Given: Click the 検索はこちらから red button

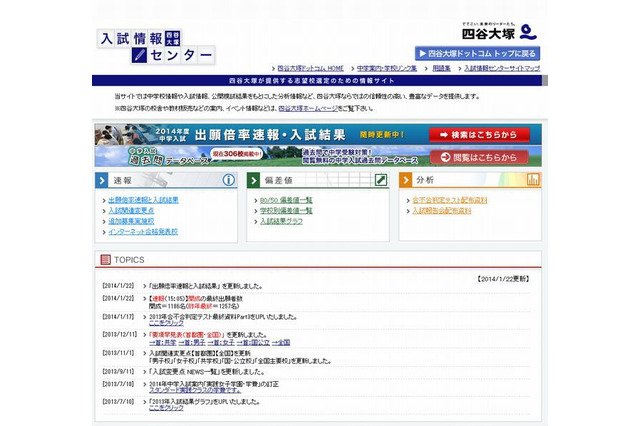Looking at the screenshot, I should (479, 135).
